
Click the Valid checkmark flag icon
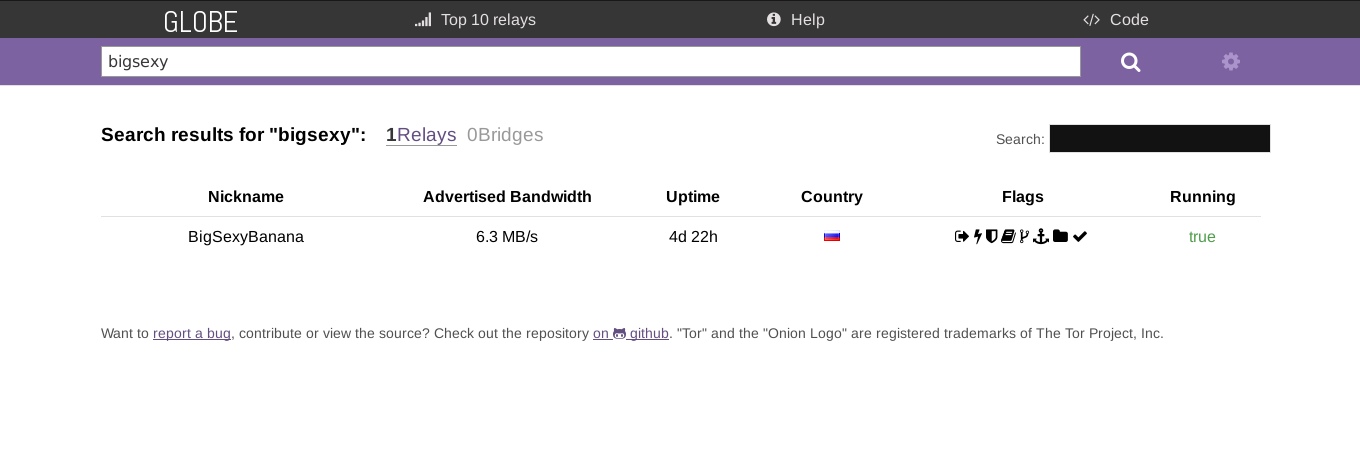pos(1080,237)
